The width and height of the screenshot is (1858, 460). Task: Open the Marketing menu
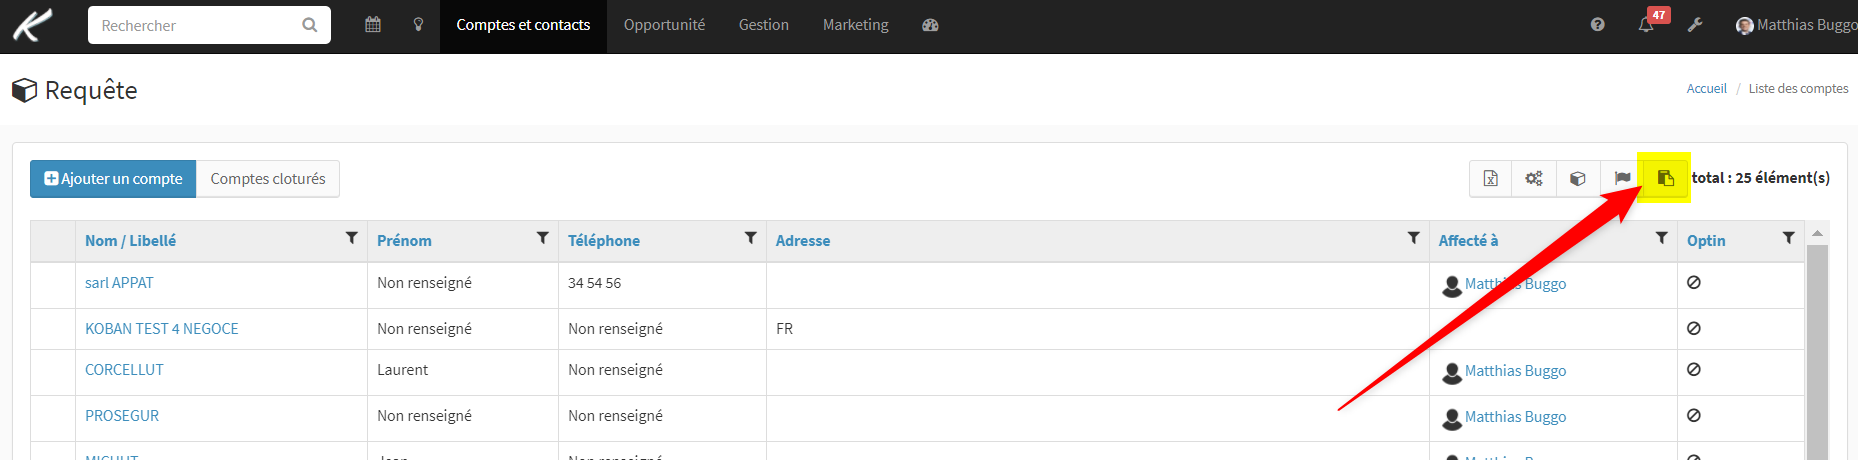(x=855, y=25)
